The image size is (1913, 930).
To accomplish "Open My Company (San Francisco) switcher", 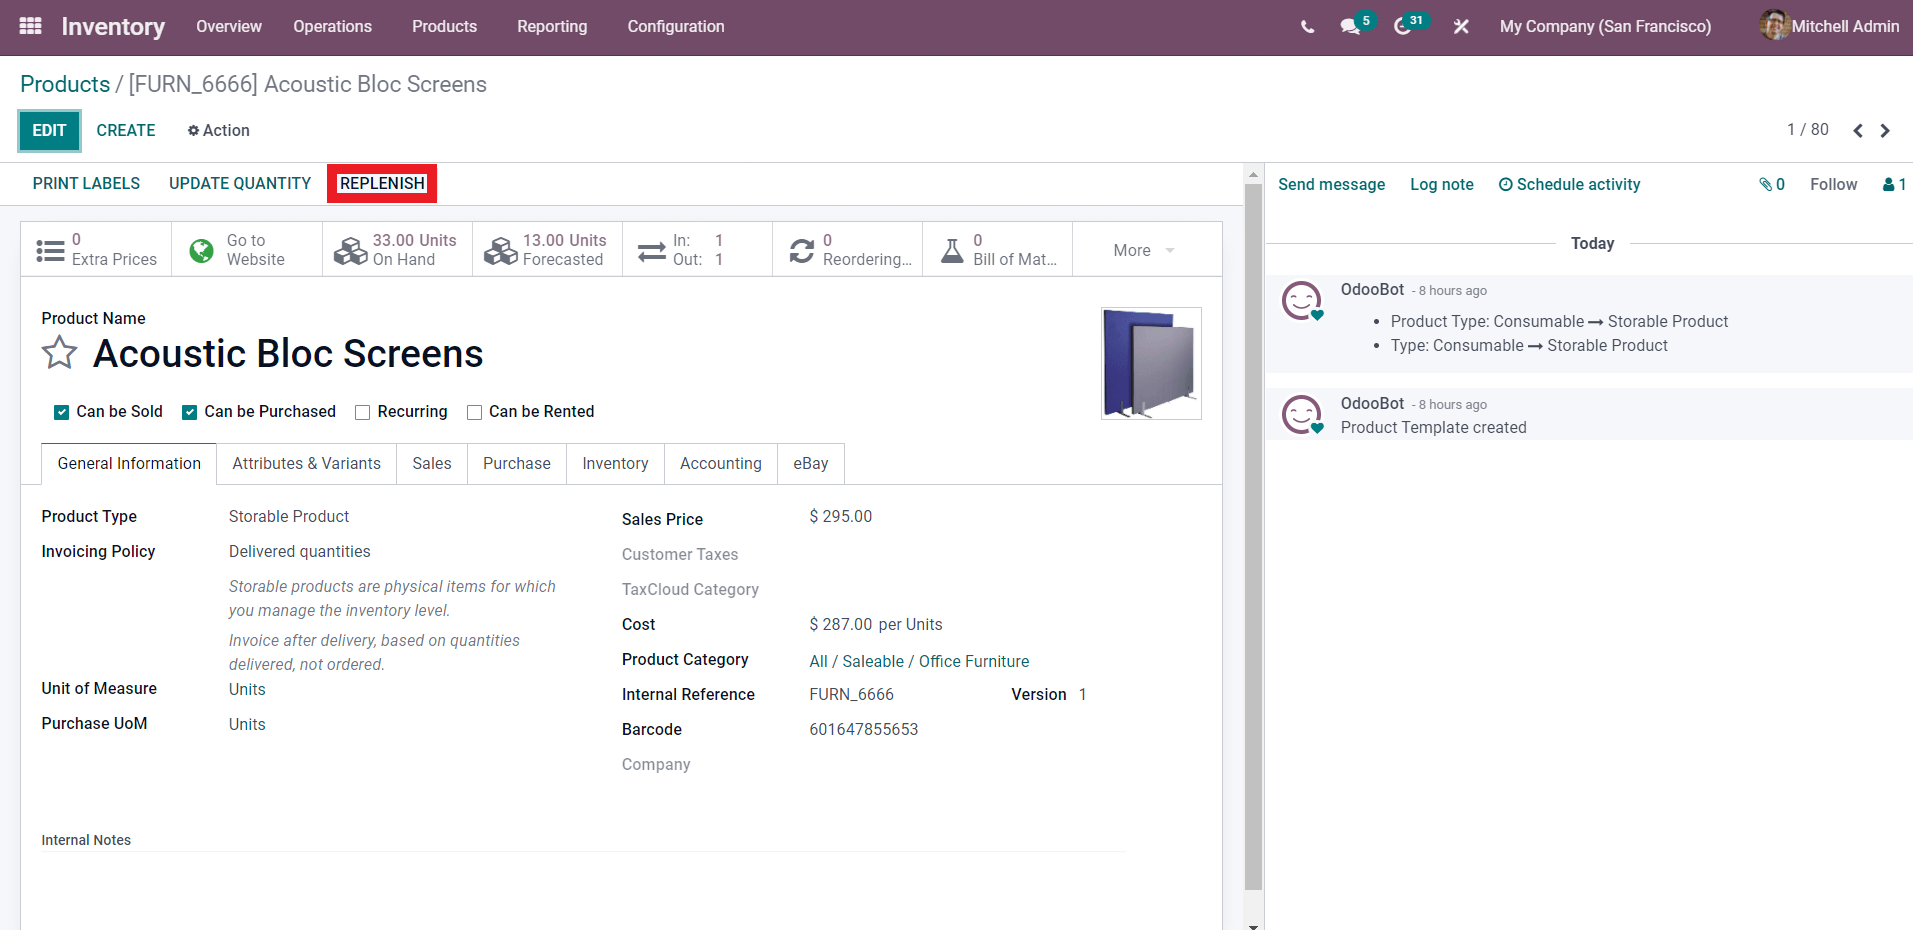I will (1605, 27).
